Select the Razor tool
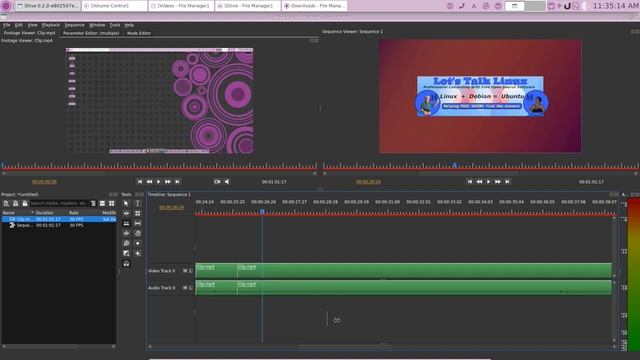This screenshot has height=360, width=640. pyautogui.click(x=126, y=223)
